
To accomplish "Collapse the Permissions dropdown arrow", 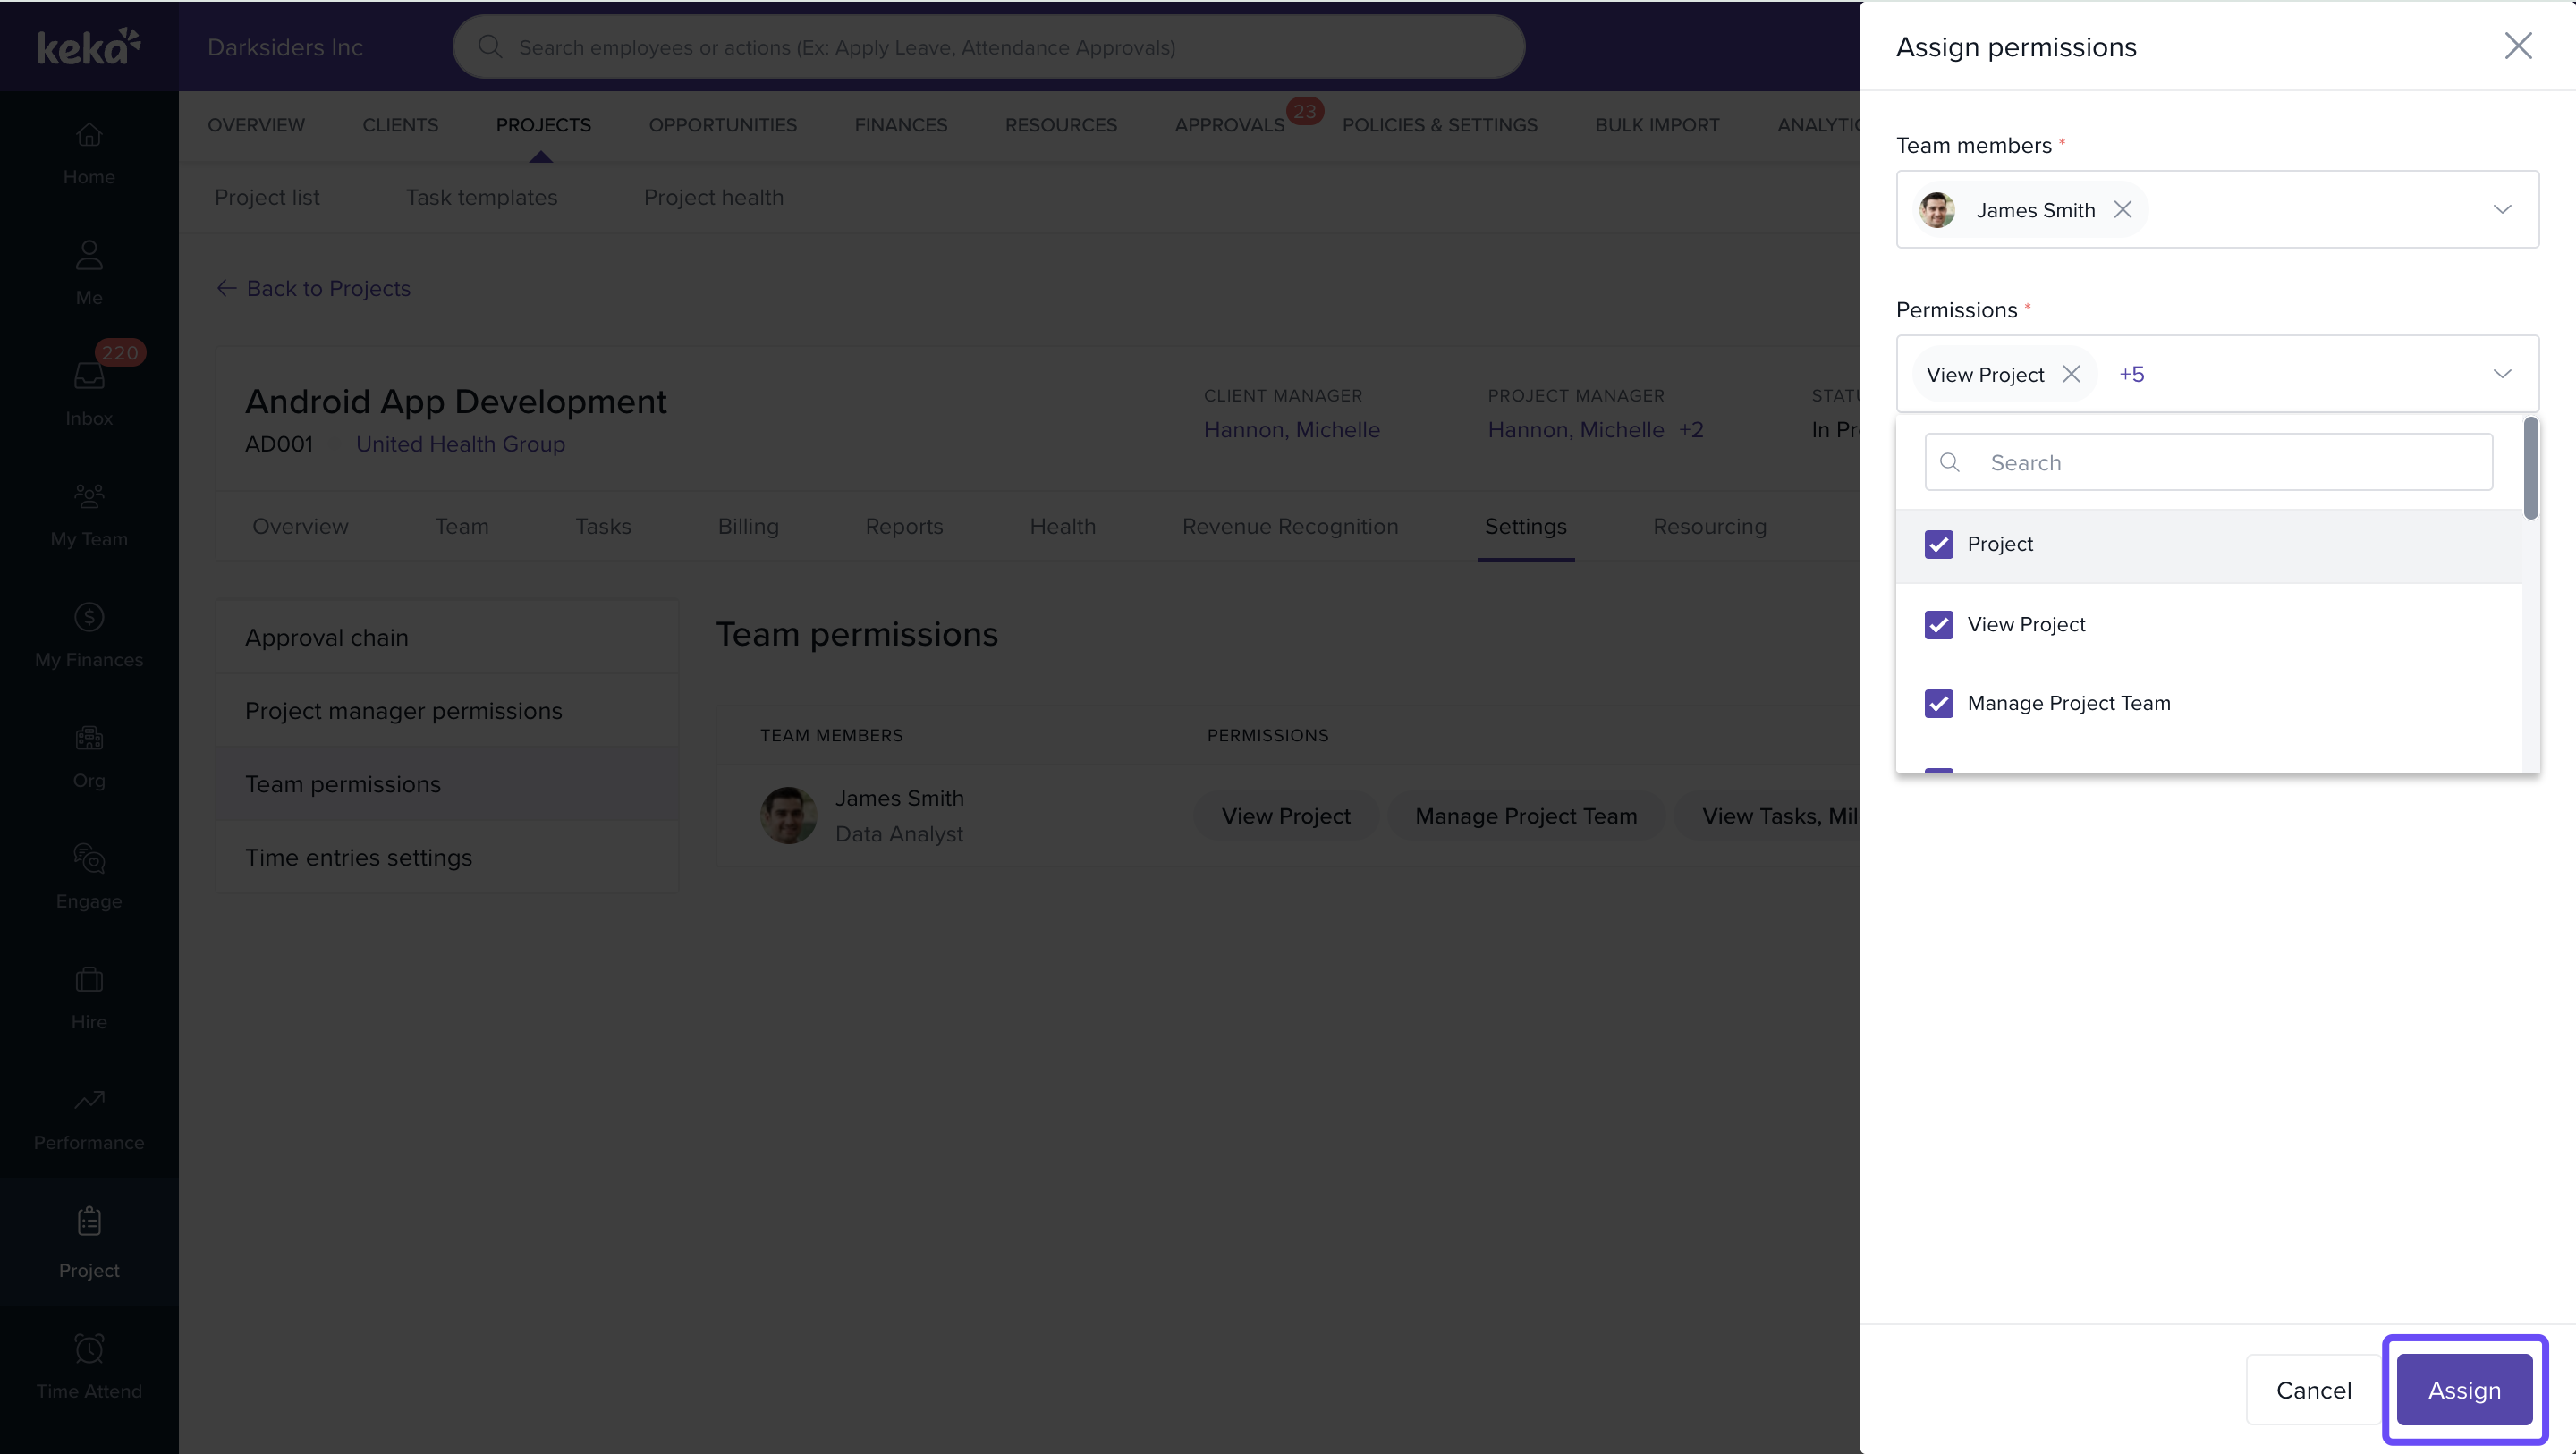I will [2501, 374].
